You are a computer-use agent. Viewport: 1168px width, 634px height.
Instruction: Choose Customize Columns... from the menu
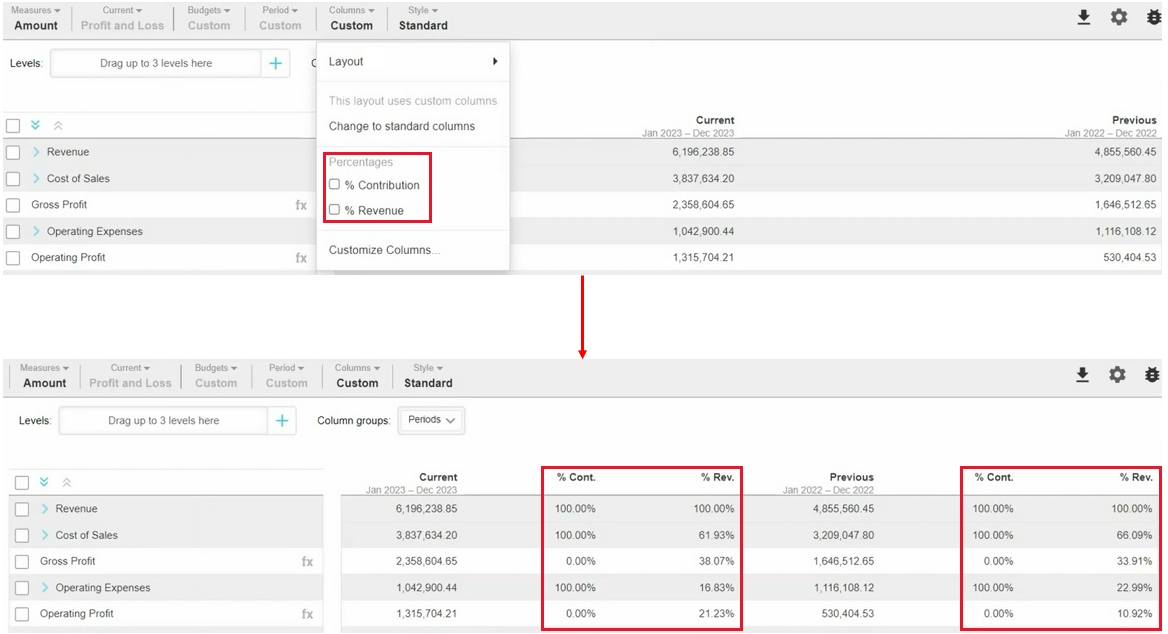[384, 250]
